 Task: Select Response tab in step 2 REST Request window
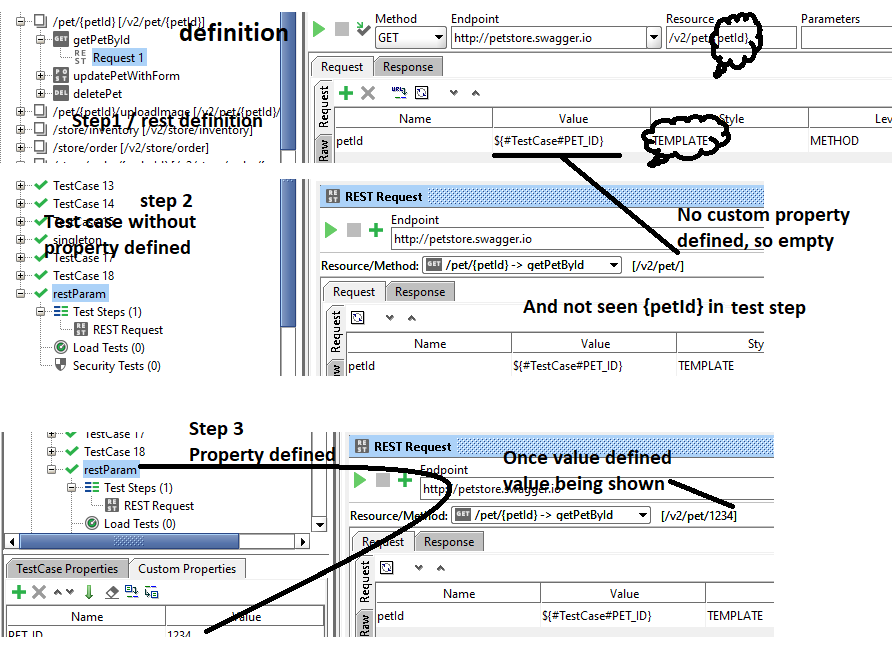coord(420,292)
